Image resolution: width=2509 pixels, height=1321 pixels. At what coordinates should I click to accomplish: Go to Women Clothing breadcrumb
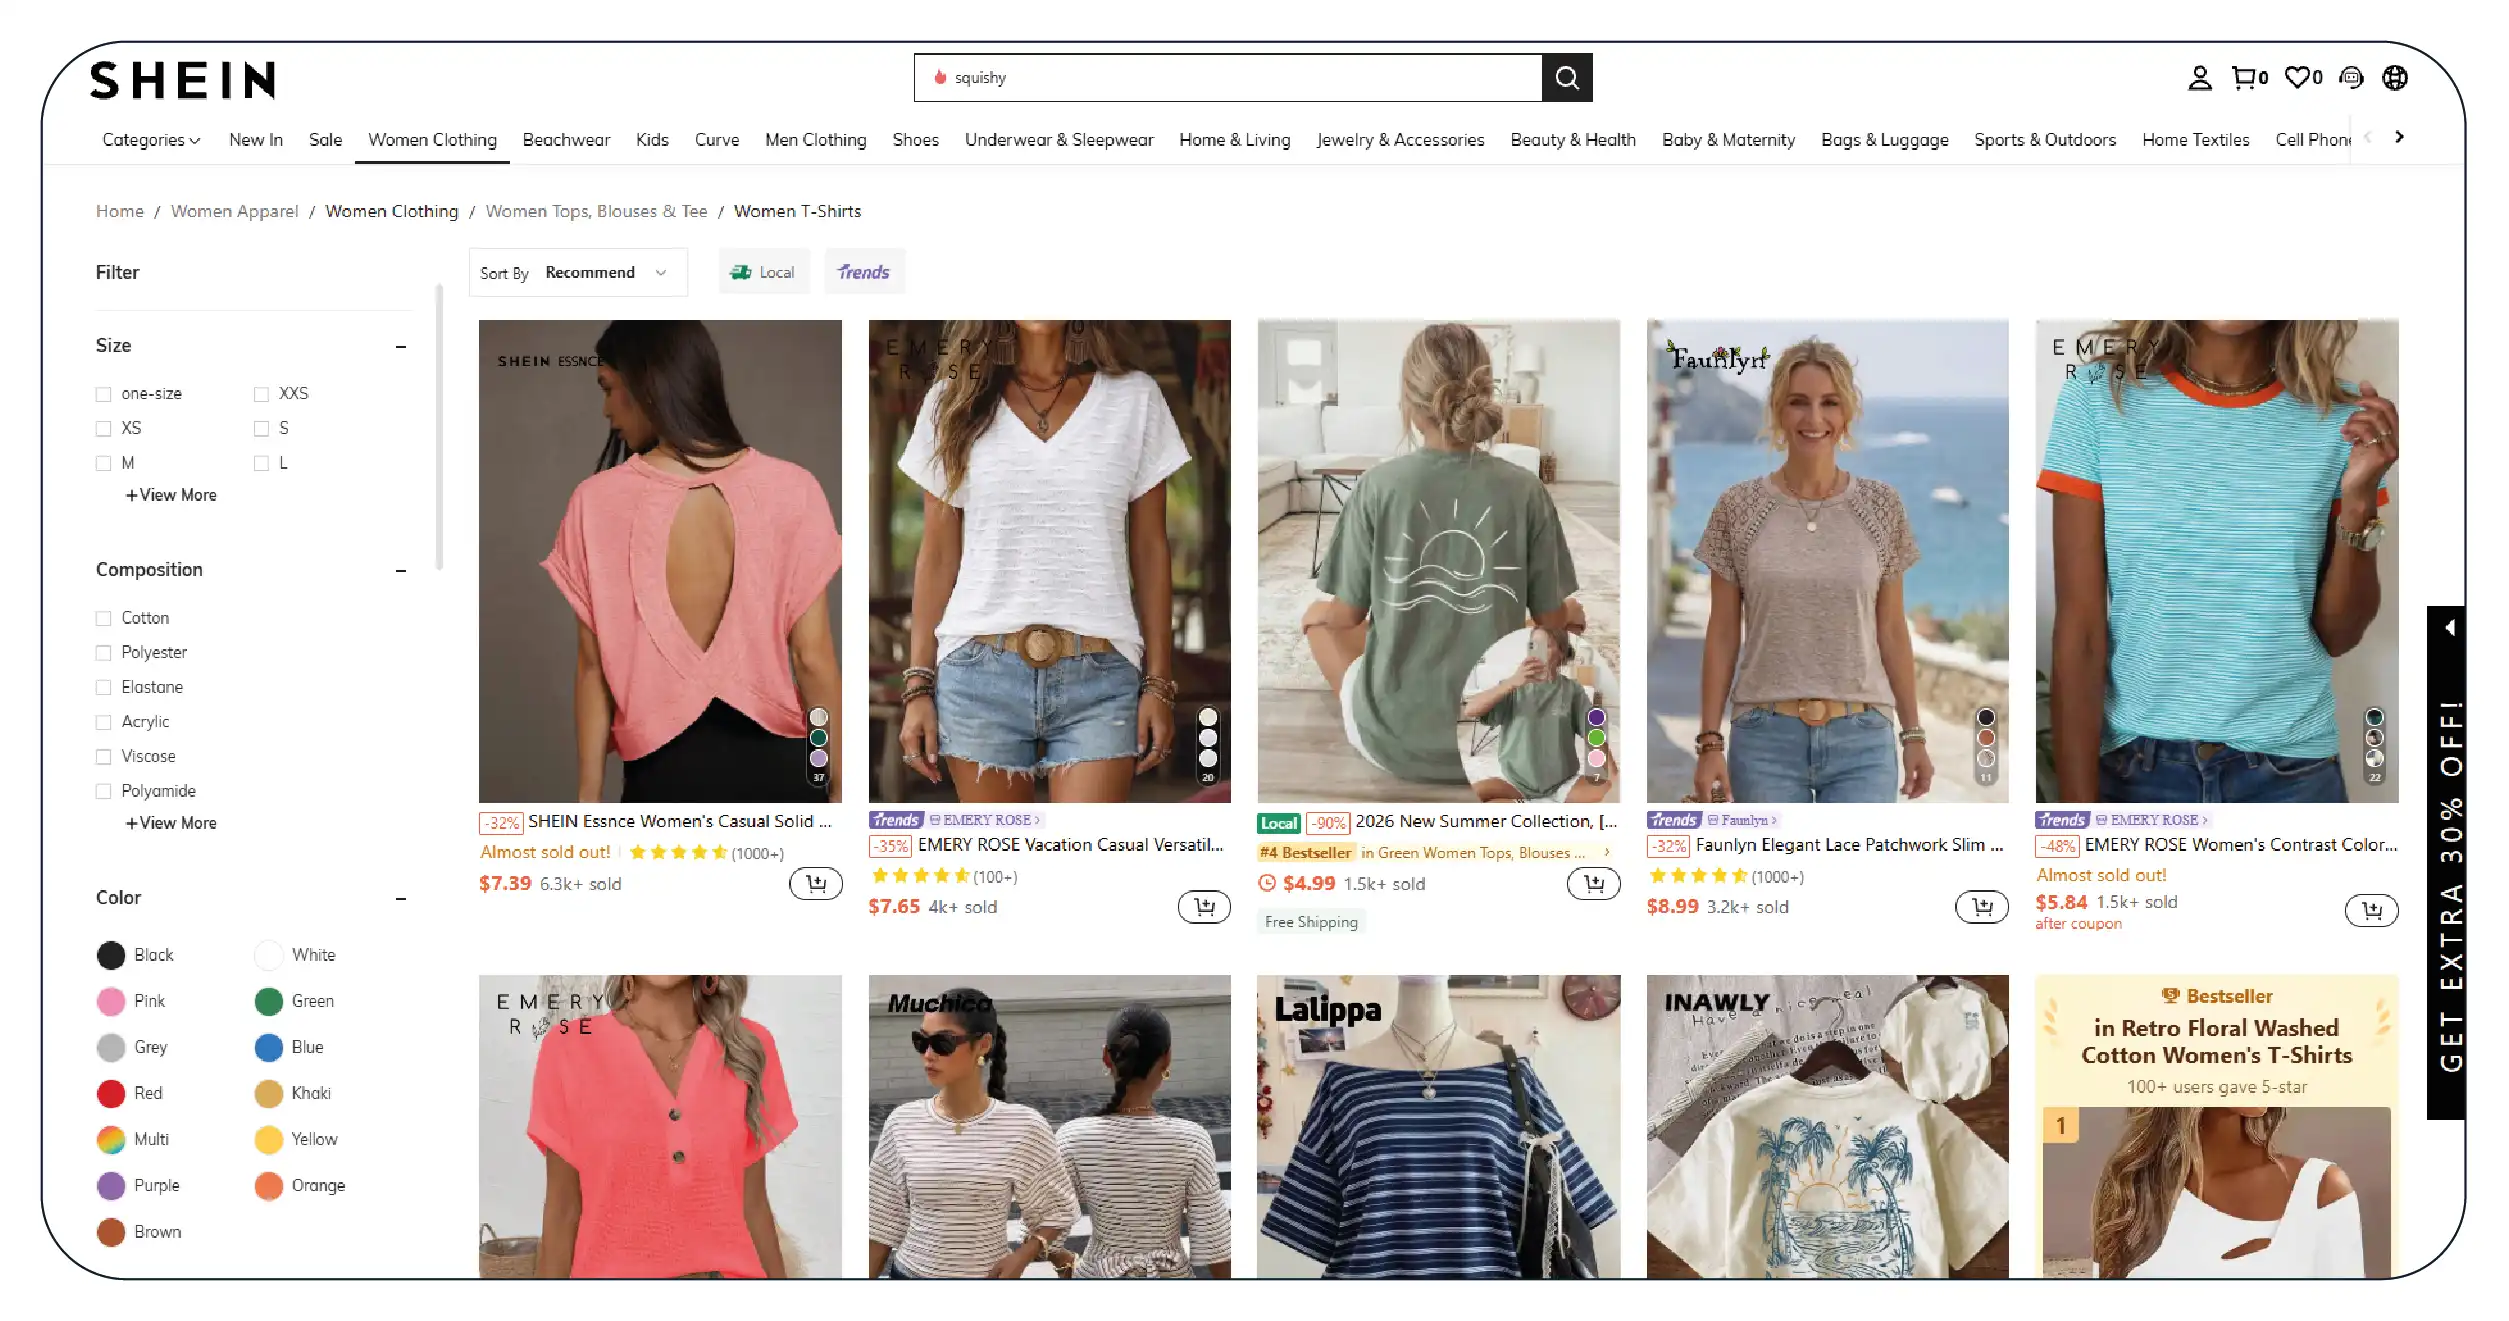tap(392, 211)
